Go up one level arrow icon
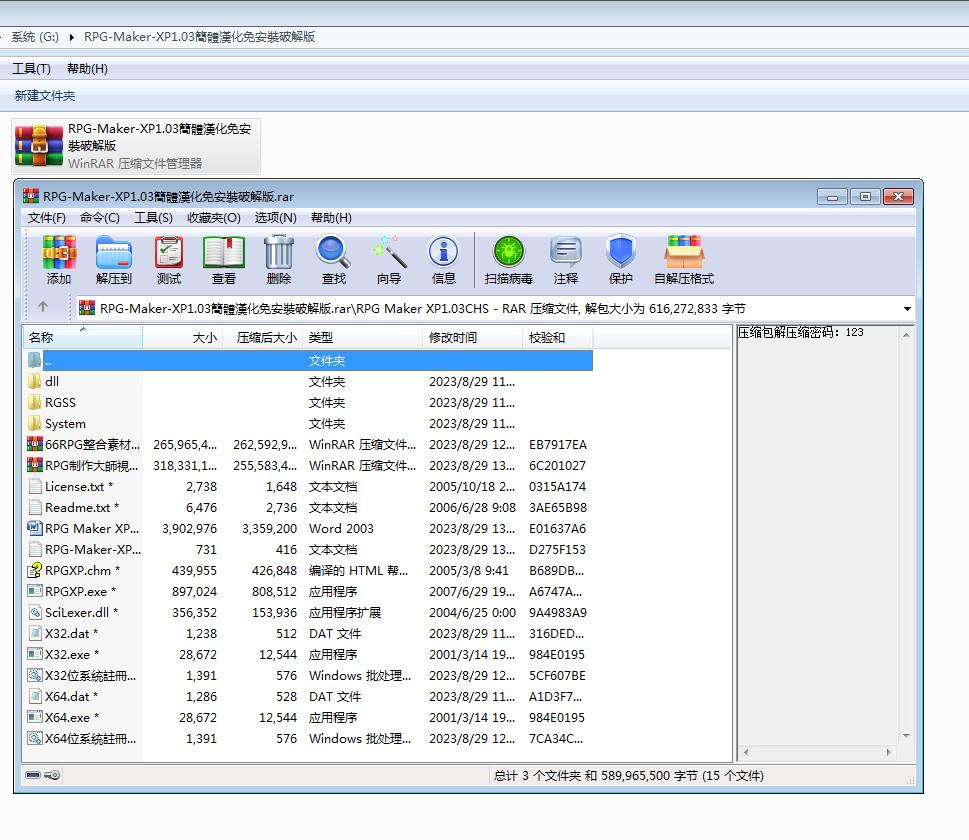The width and height of the screenshot is (969, 840). [43, 307]
